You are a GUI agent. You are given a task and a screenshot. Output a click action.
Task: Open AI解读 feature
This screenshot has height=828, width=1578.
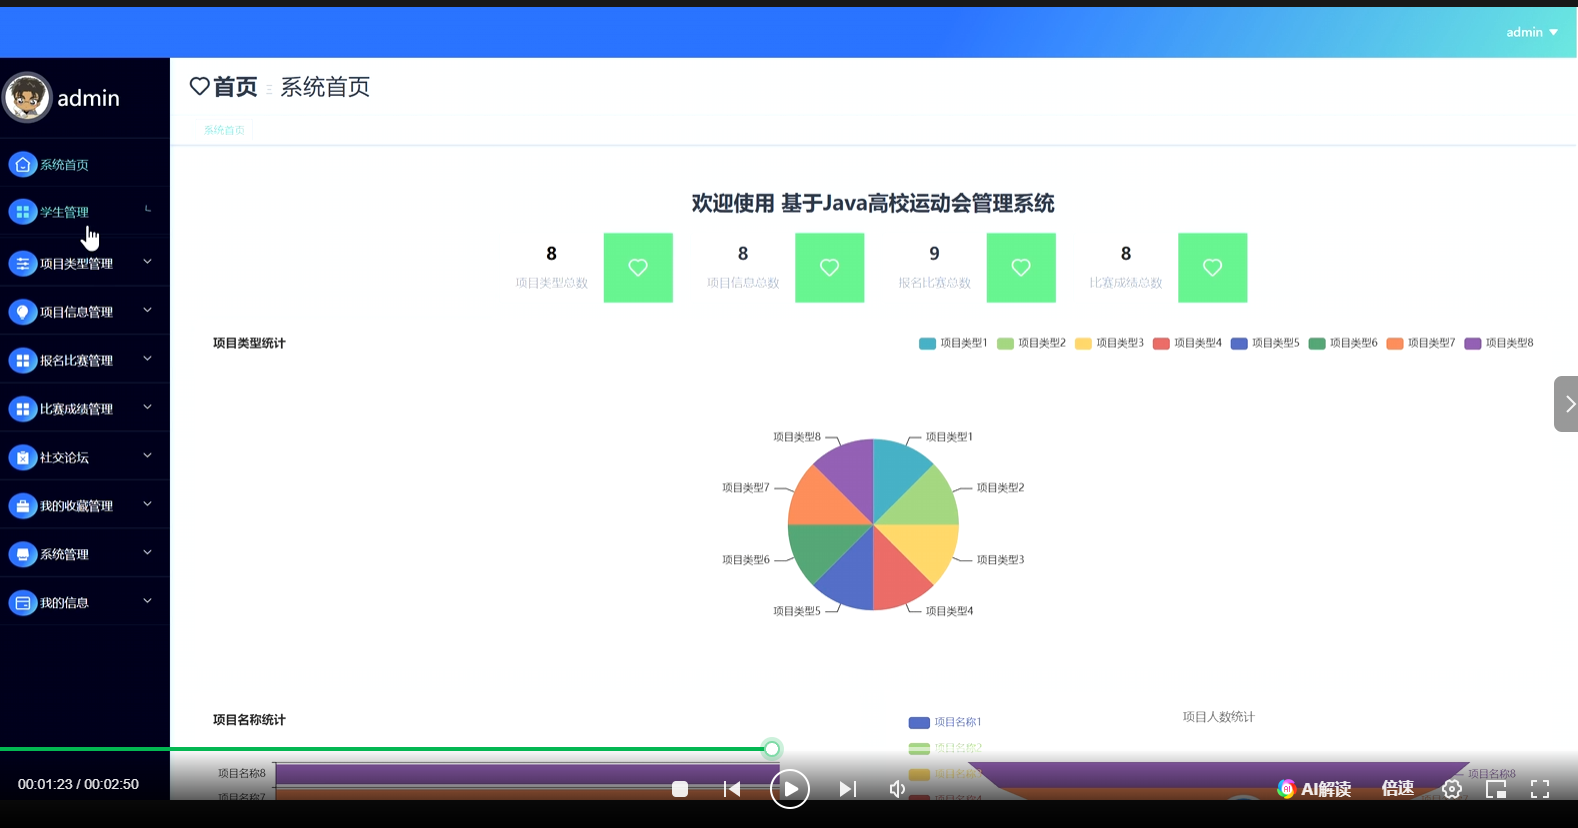(1314, 789)
